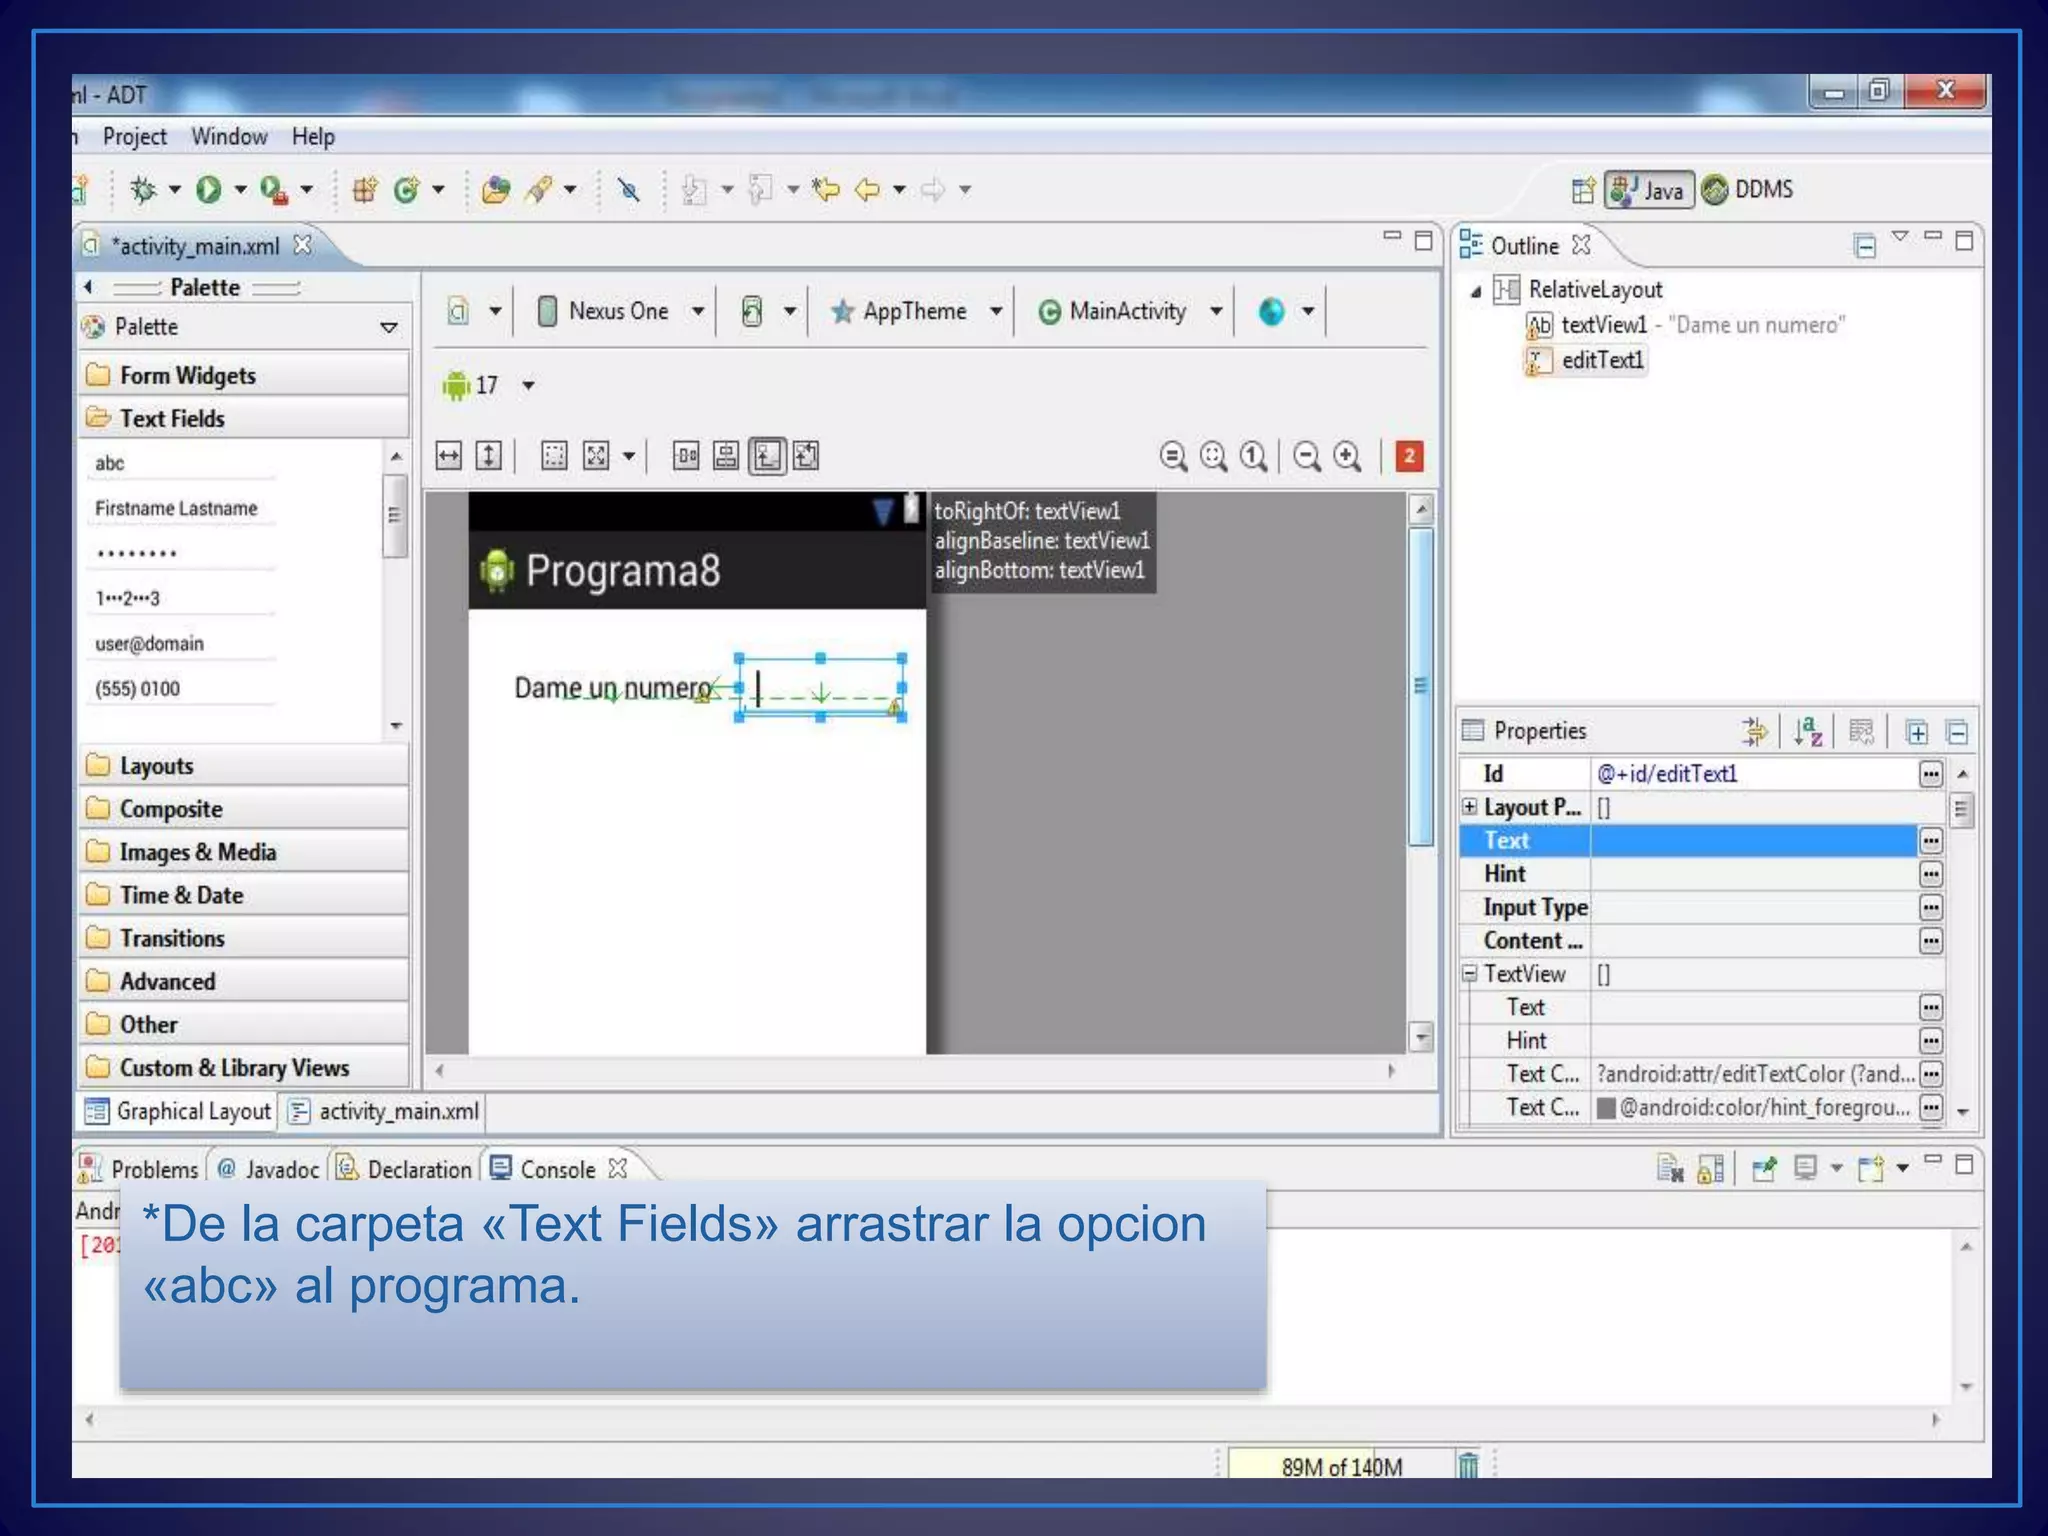This screenshot has width=2048, height=1536.
Task: Click the green Run button icon
Action: coord(208,189)
